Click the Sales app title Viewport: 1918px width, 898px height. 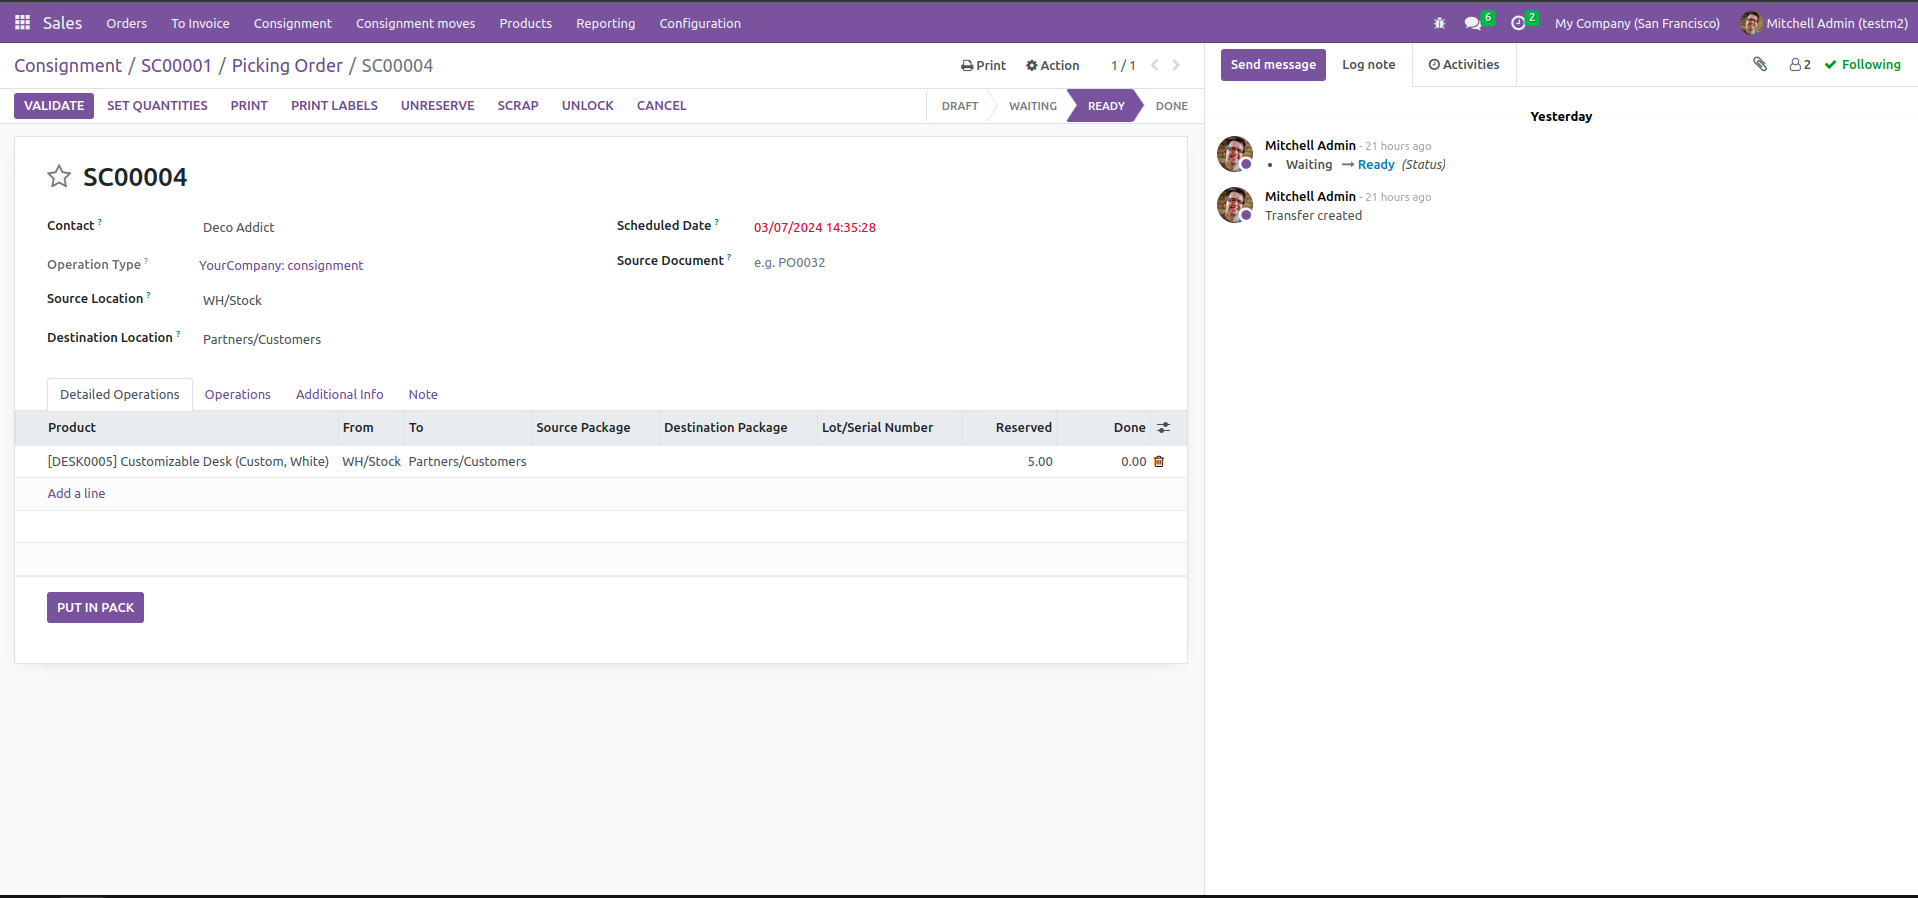(62, 22)
